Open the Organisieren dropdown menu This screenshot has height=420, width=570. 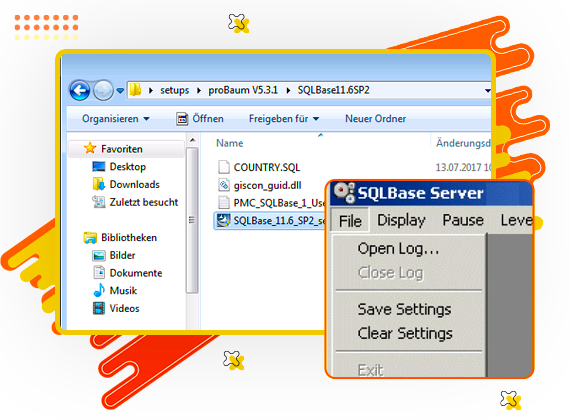tap(116, 119)
